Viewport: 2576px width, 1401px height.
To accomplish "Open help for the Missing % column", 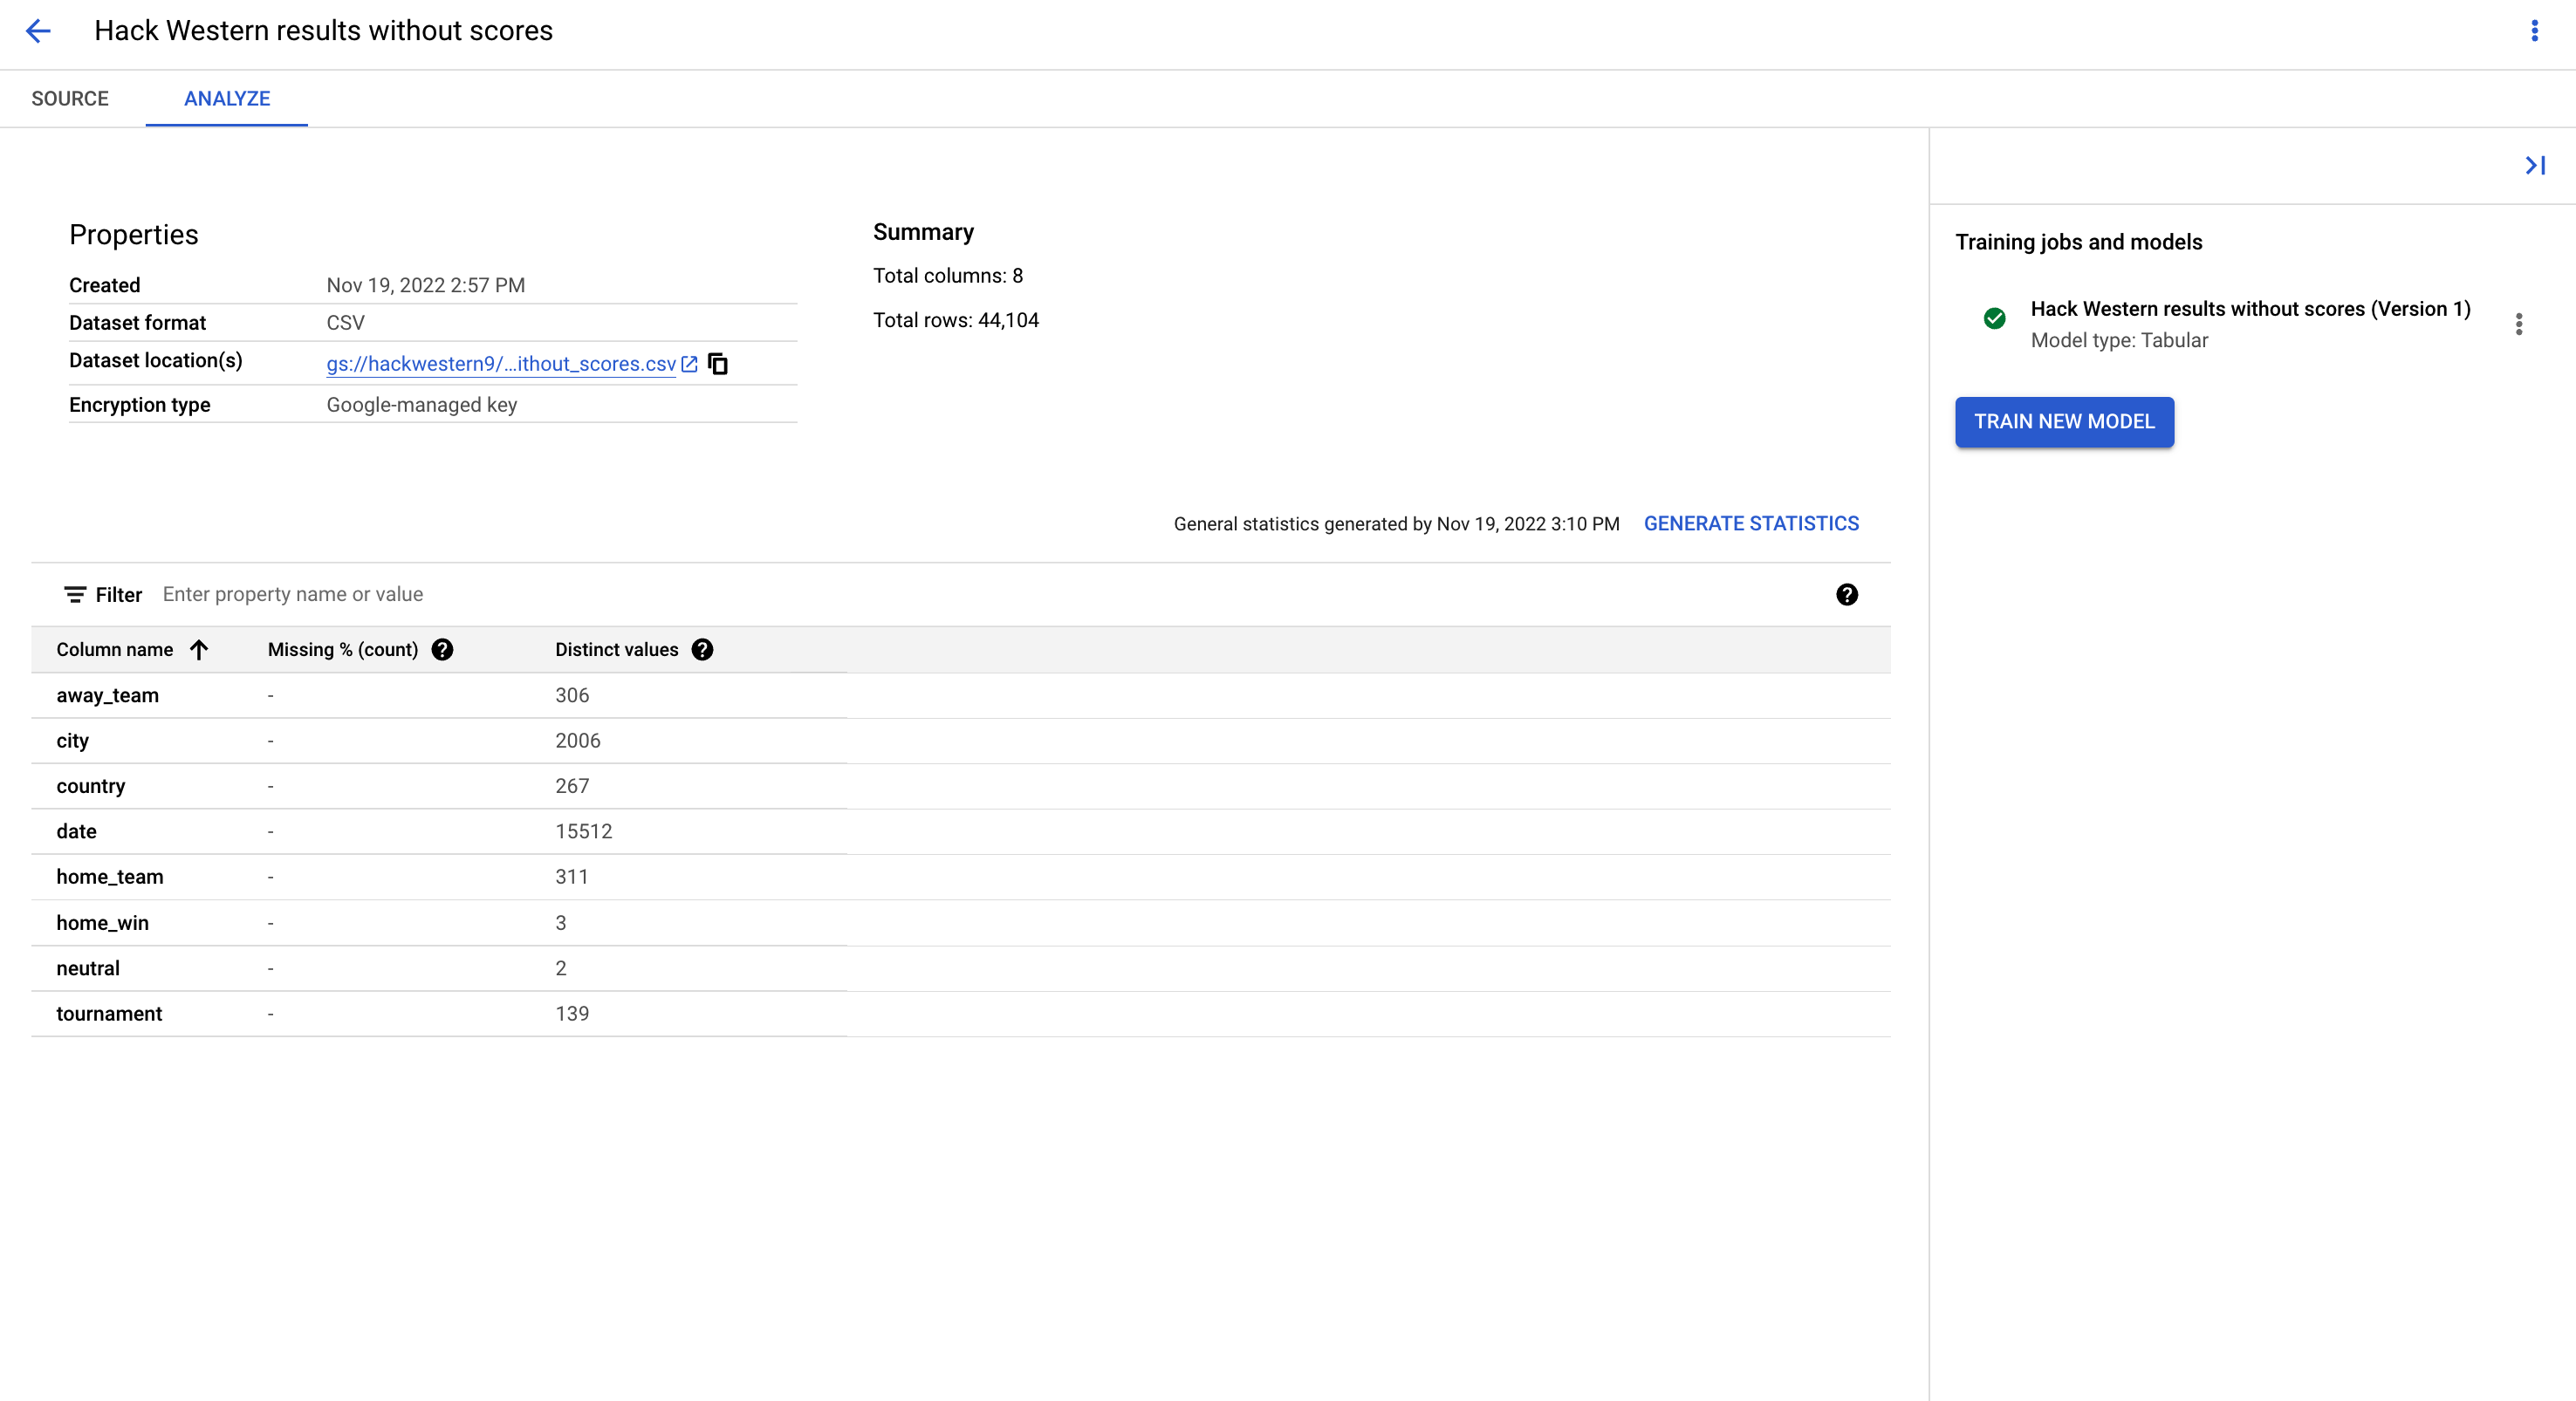I will 442,650.
